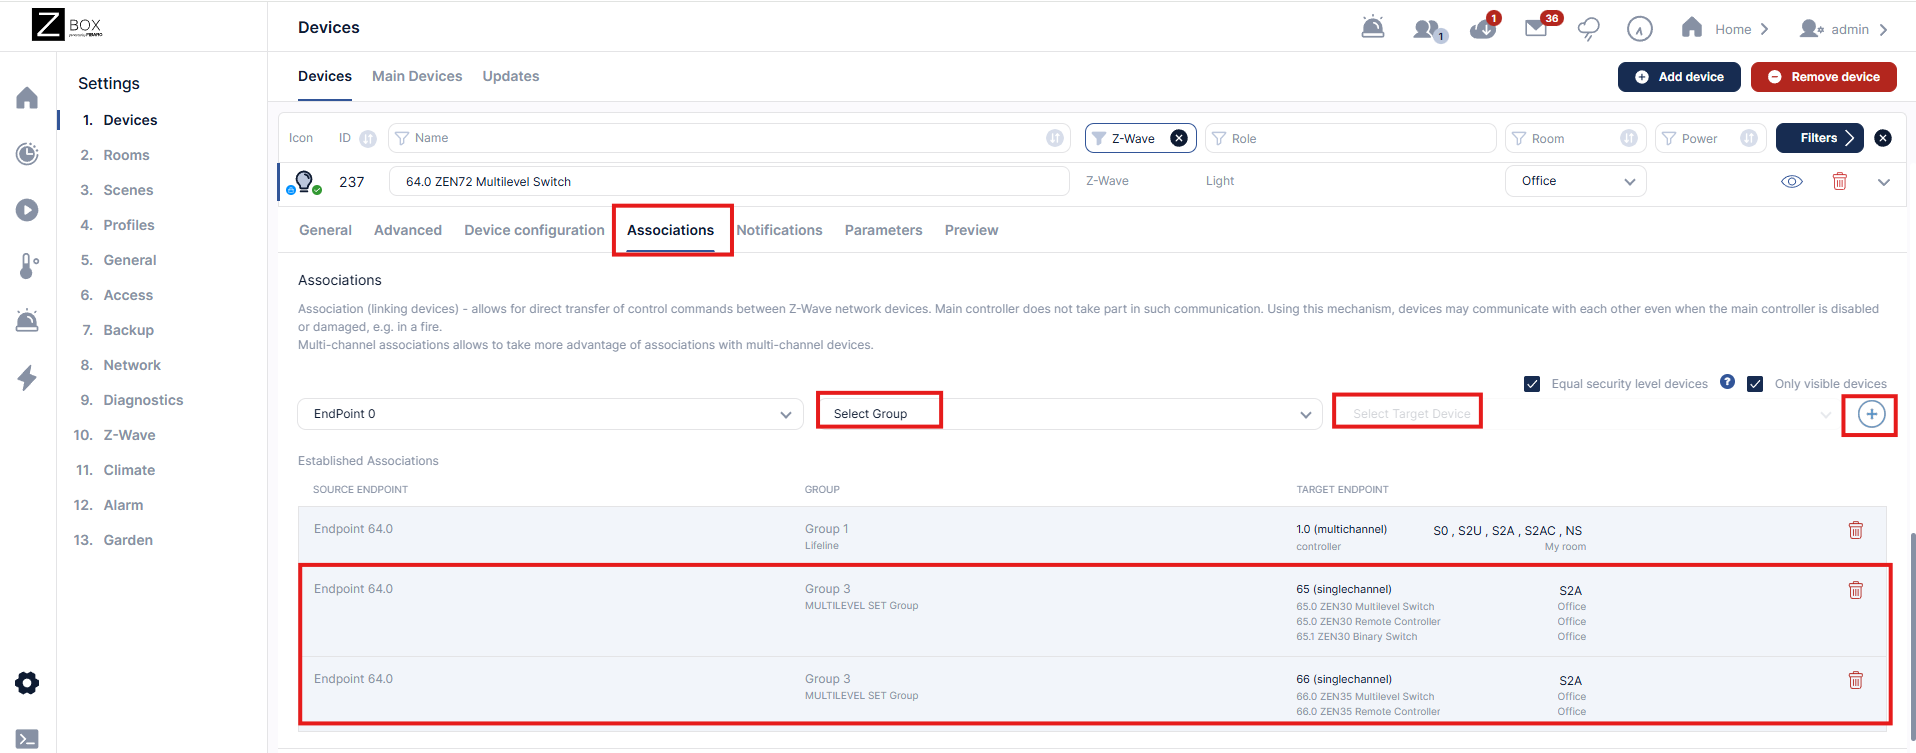This screenshot has height=753, width=1916.
Task: Toggle Only visible devices checkbox
Action: tap(1755, 384)
